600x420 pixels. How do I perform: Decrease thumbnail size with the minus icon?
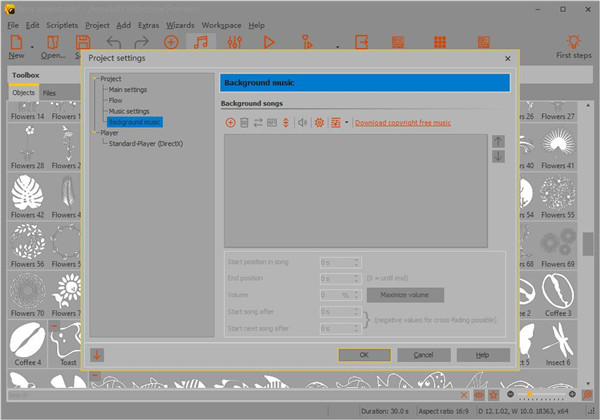510,394
